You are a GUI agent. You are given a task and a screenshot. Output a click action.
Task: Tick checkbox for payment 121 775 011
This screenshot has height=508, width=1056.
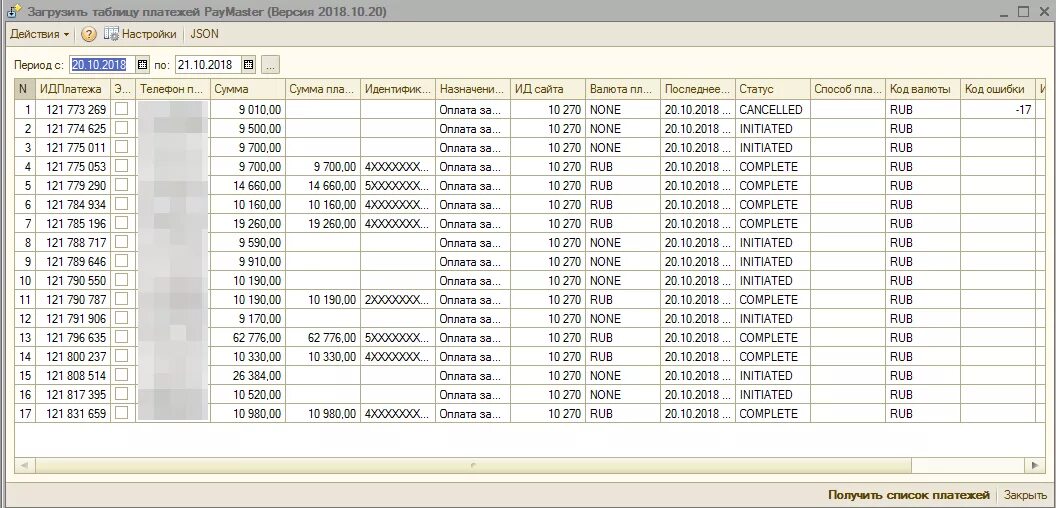(121, 146)
